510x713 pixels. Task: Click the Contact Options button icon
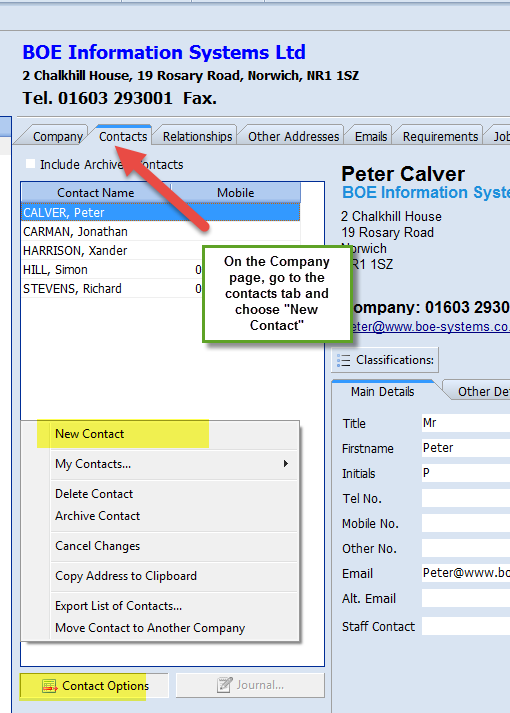pos(50,686)
